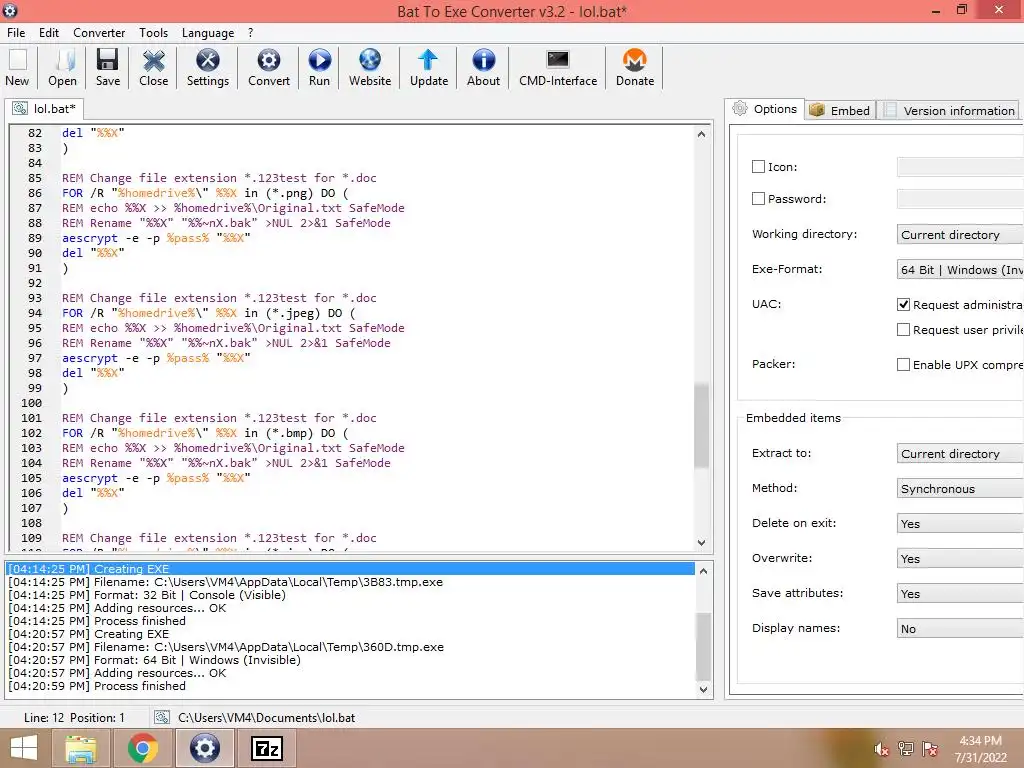
Task: Open the ? help menu
Action: point(250,33)
